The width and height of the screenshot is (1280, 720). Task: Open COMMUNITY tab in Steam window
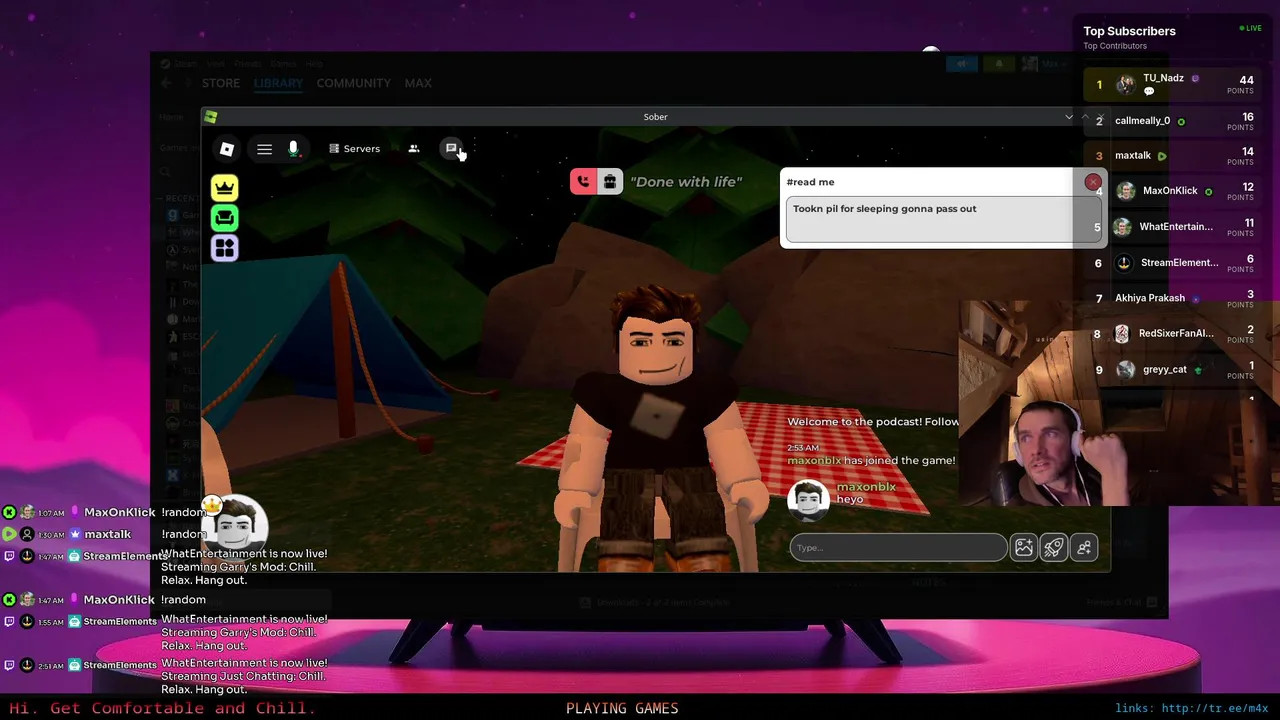353,83
